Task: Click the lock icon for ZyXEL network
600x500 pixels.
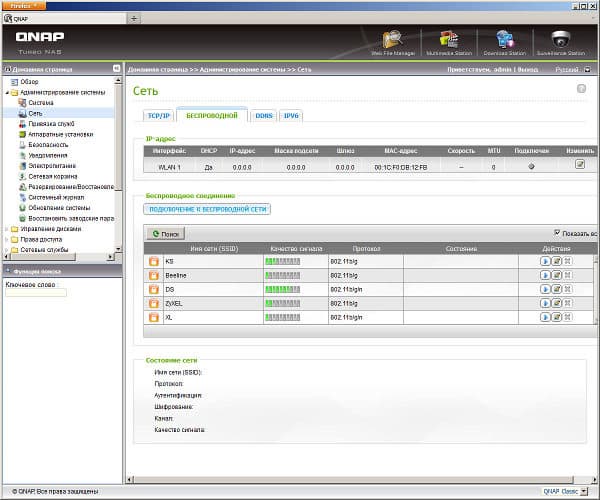Action: pyautogui.click(x=153, y=303)
